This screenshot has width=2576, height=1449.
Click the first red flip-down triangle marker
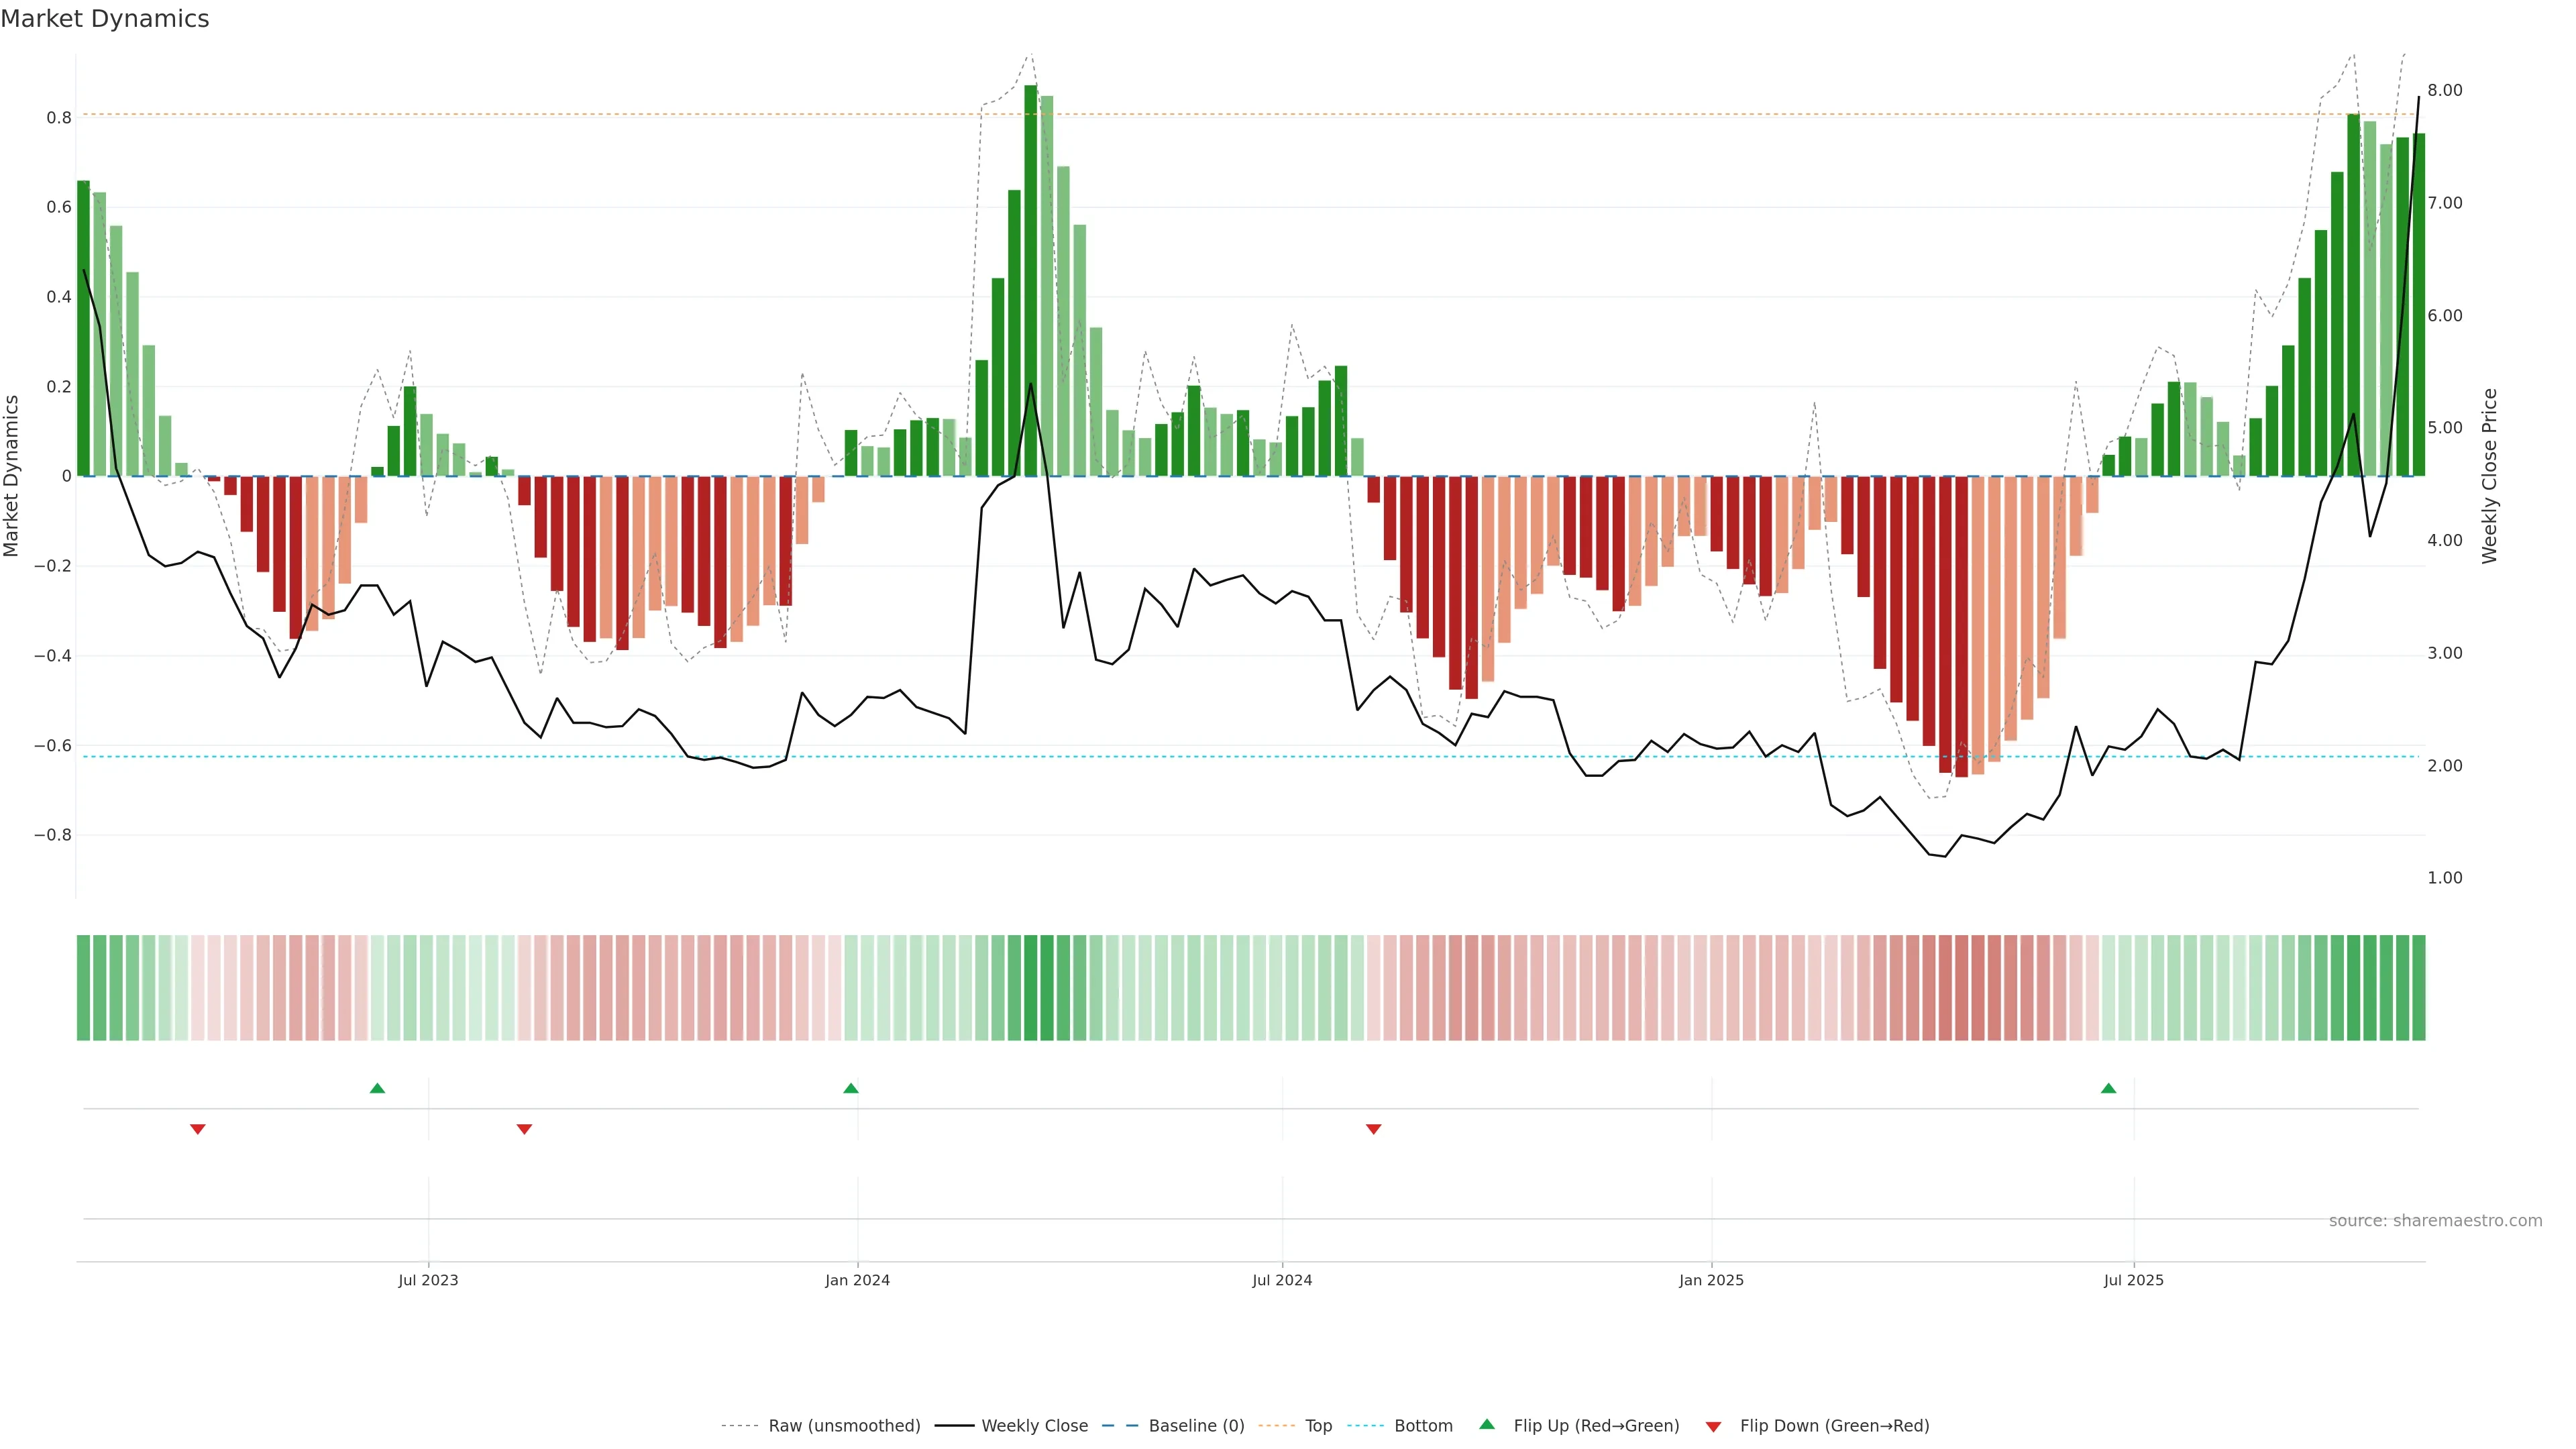click(198, 1129)
